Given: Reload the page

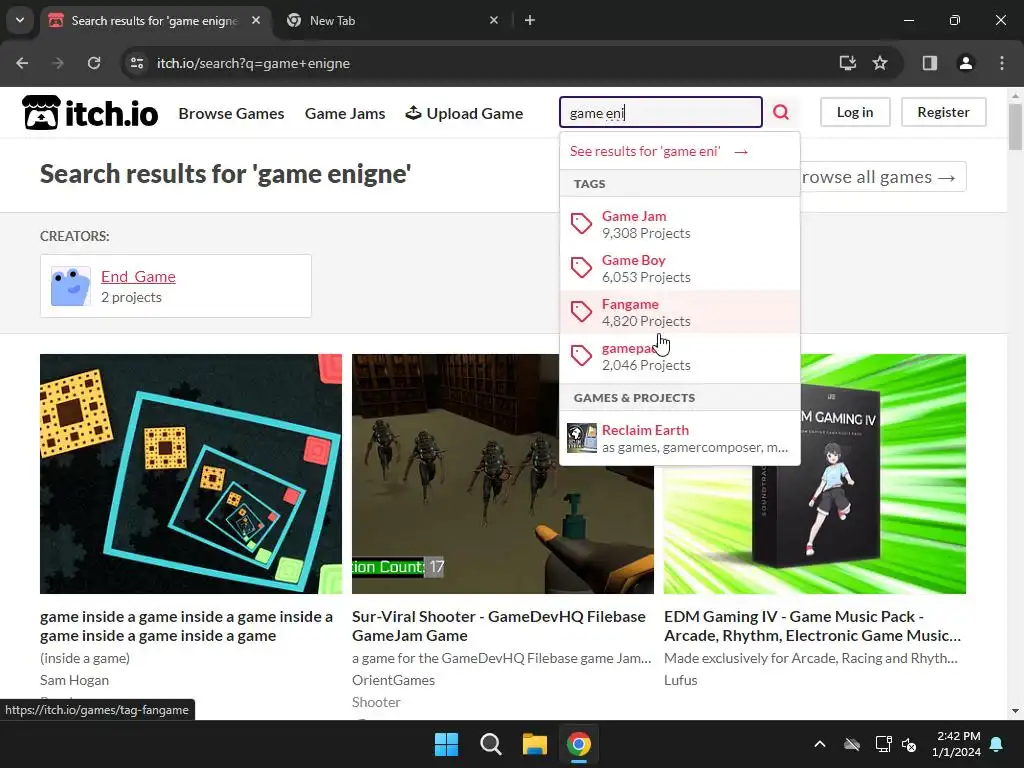Looking at the screenshot, I should point(94,63).
